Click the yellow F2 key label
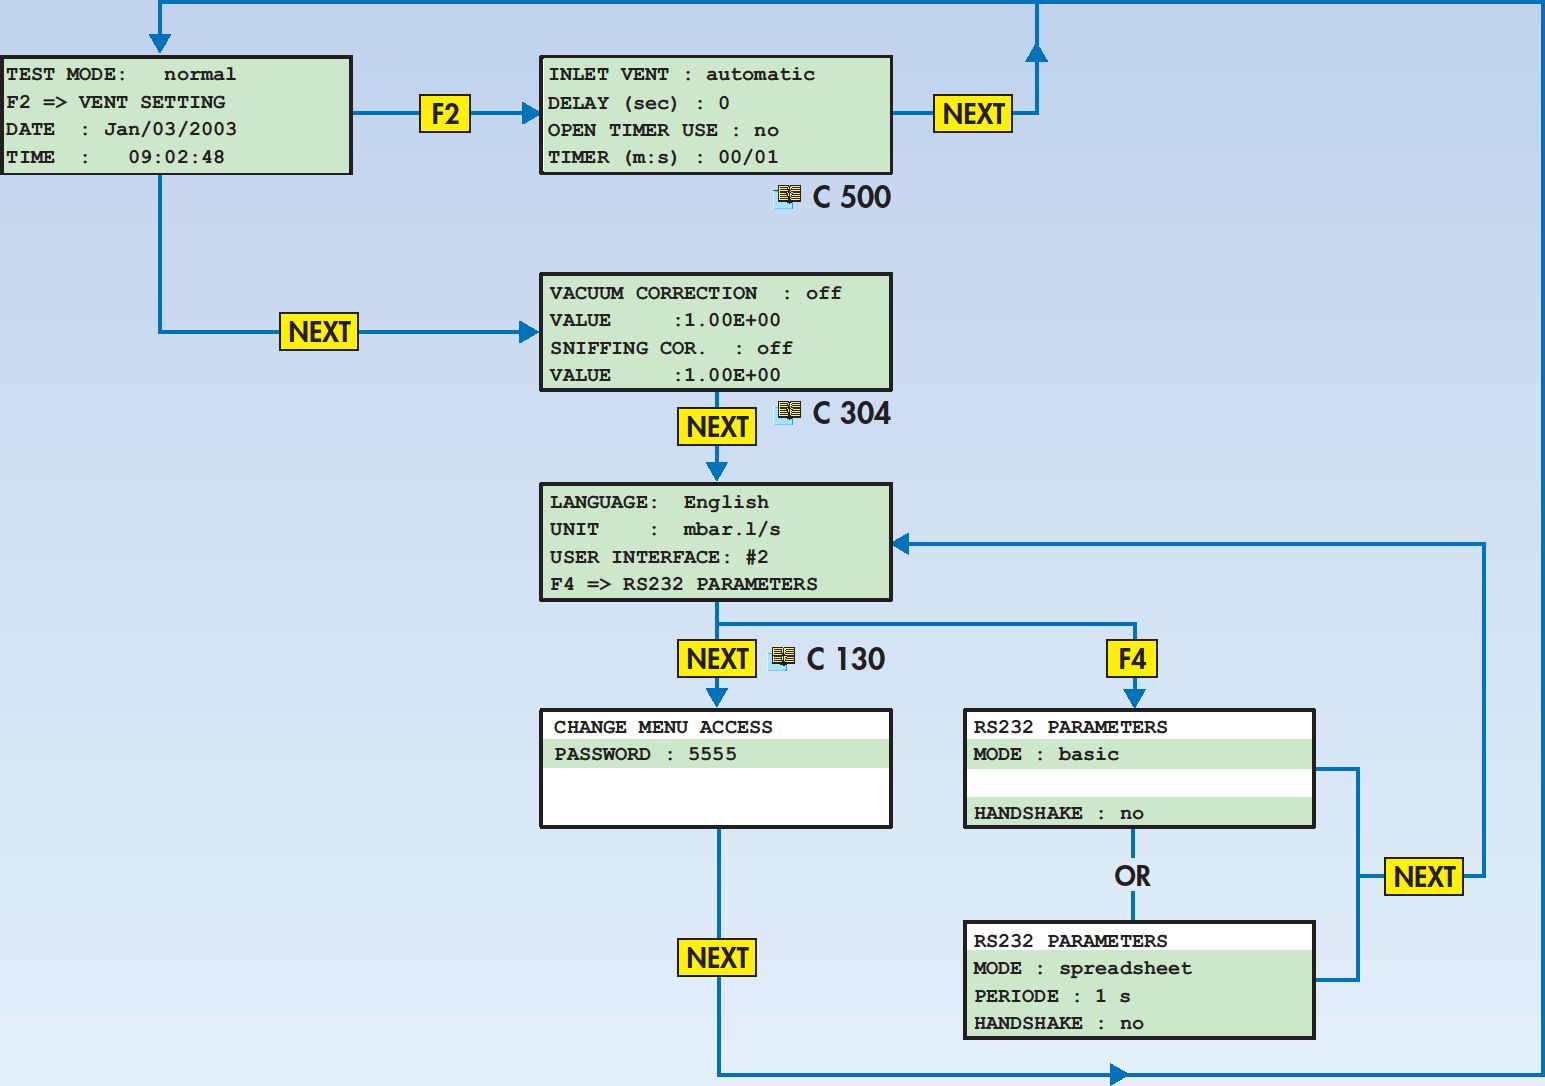 pos(445,114)
